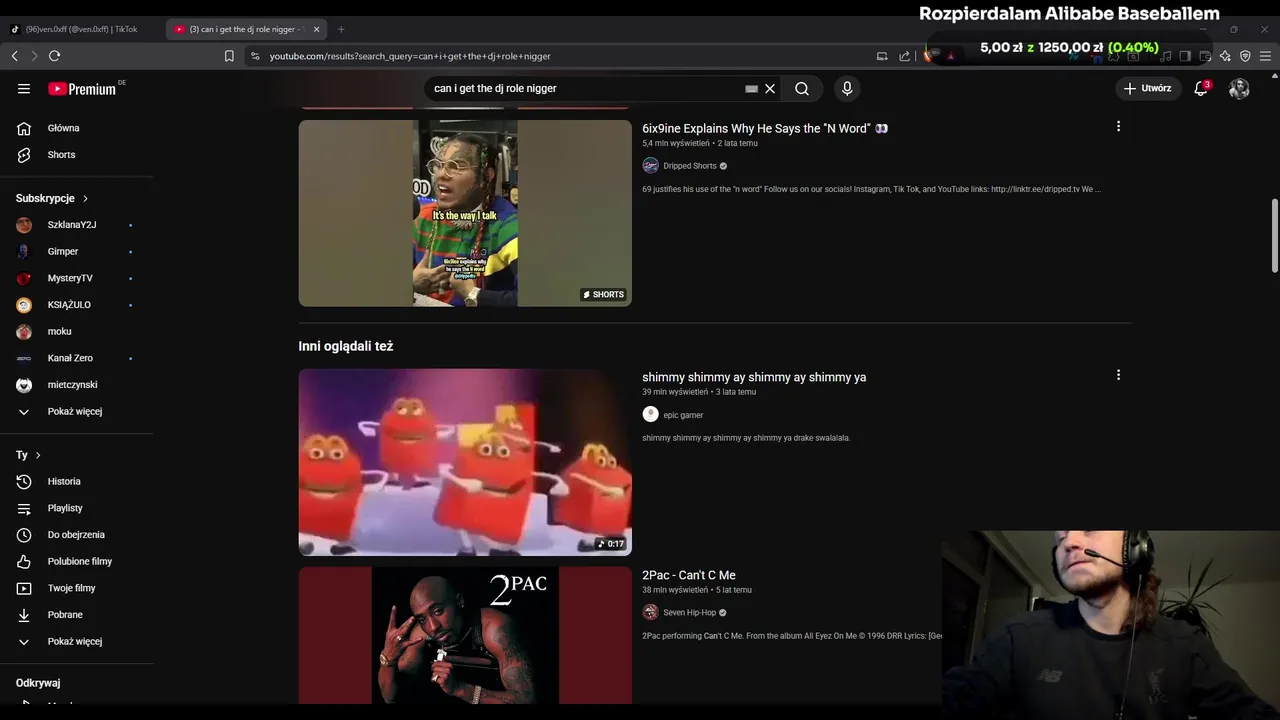Toggle the browser sidebar panel icon
Screen dimensions: 1280x720
(1185, 56)
